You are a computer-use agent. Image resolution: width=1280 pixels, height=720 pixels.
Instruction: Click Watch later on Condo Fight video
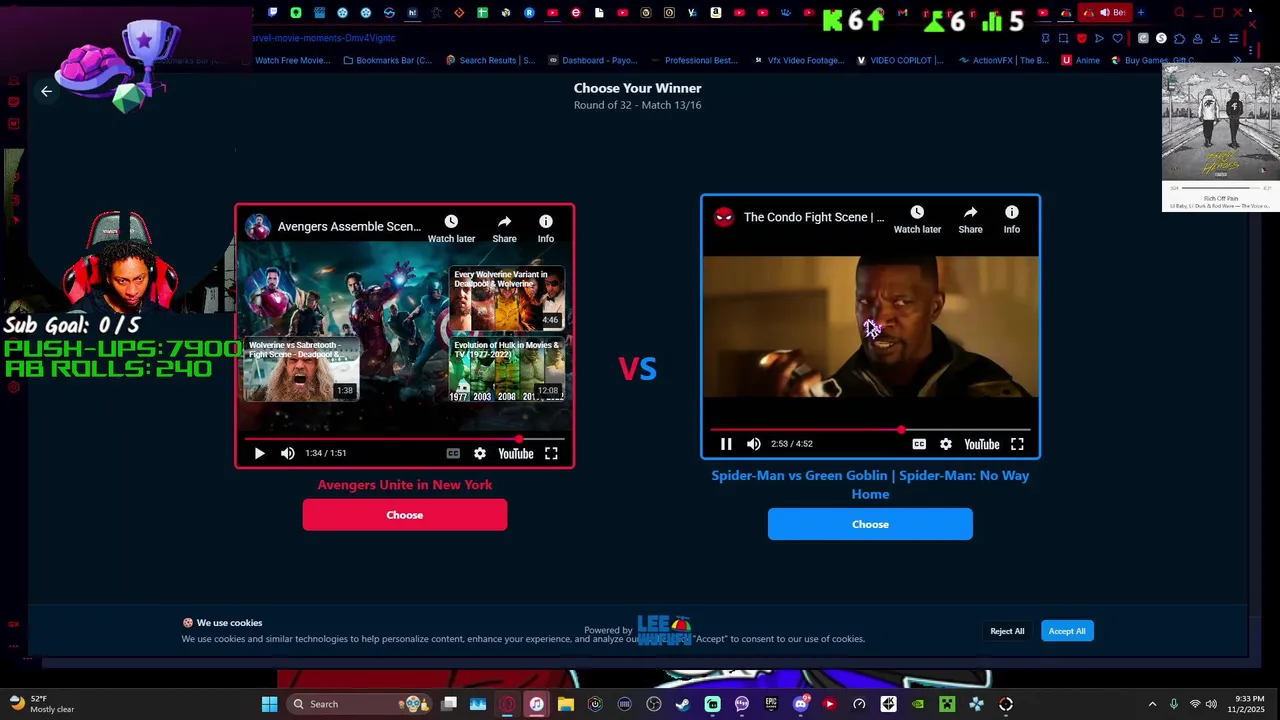coord(917,219)
